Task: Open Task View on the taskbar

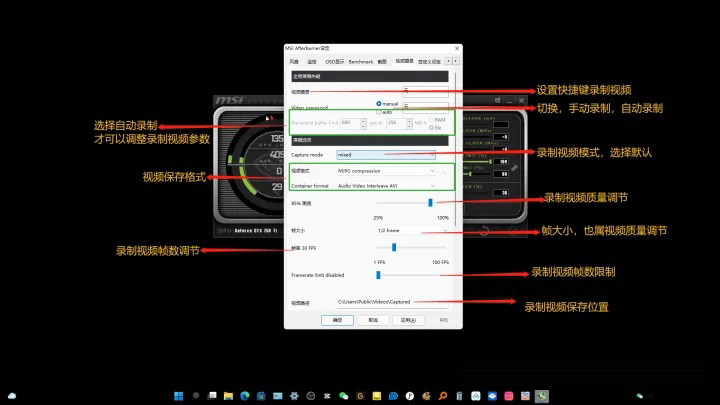Action: 212,396
